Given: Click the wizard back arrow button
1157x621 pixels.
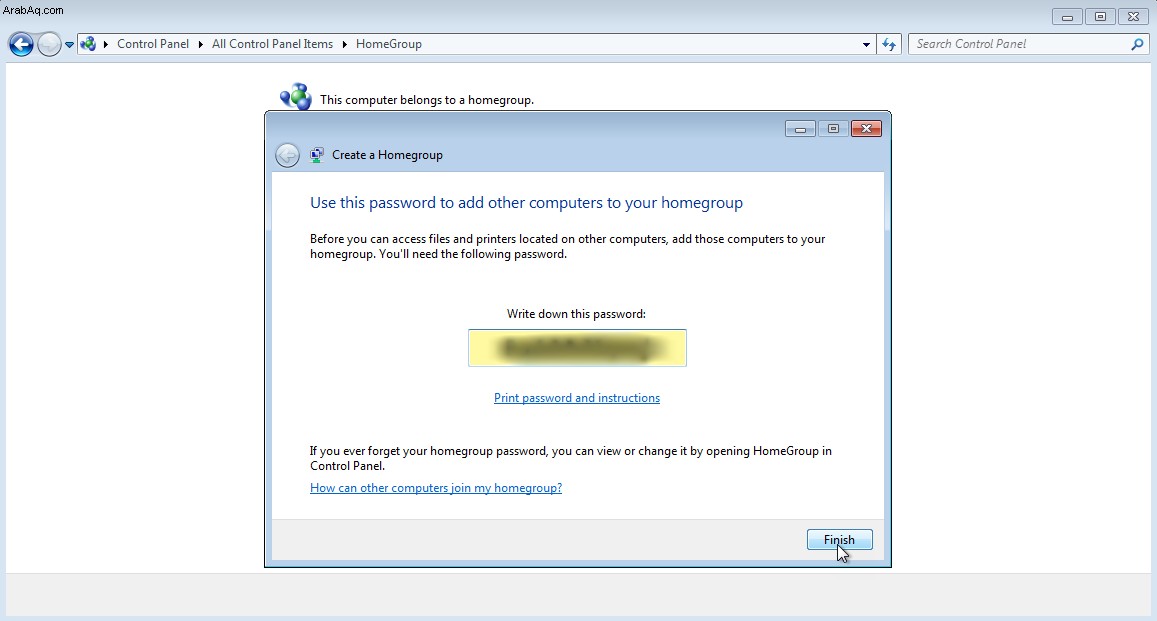Looking at the screenshot, I should pyautogui.click(x=287, y=155).
